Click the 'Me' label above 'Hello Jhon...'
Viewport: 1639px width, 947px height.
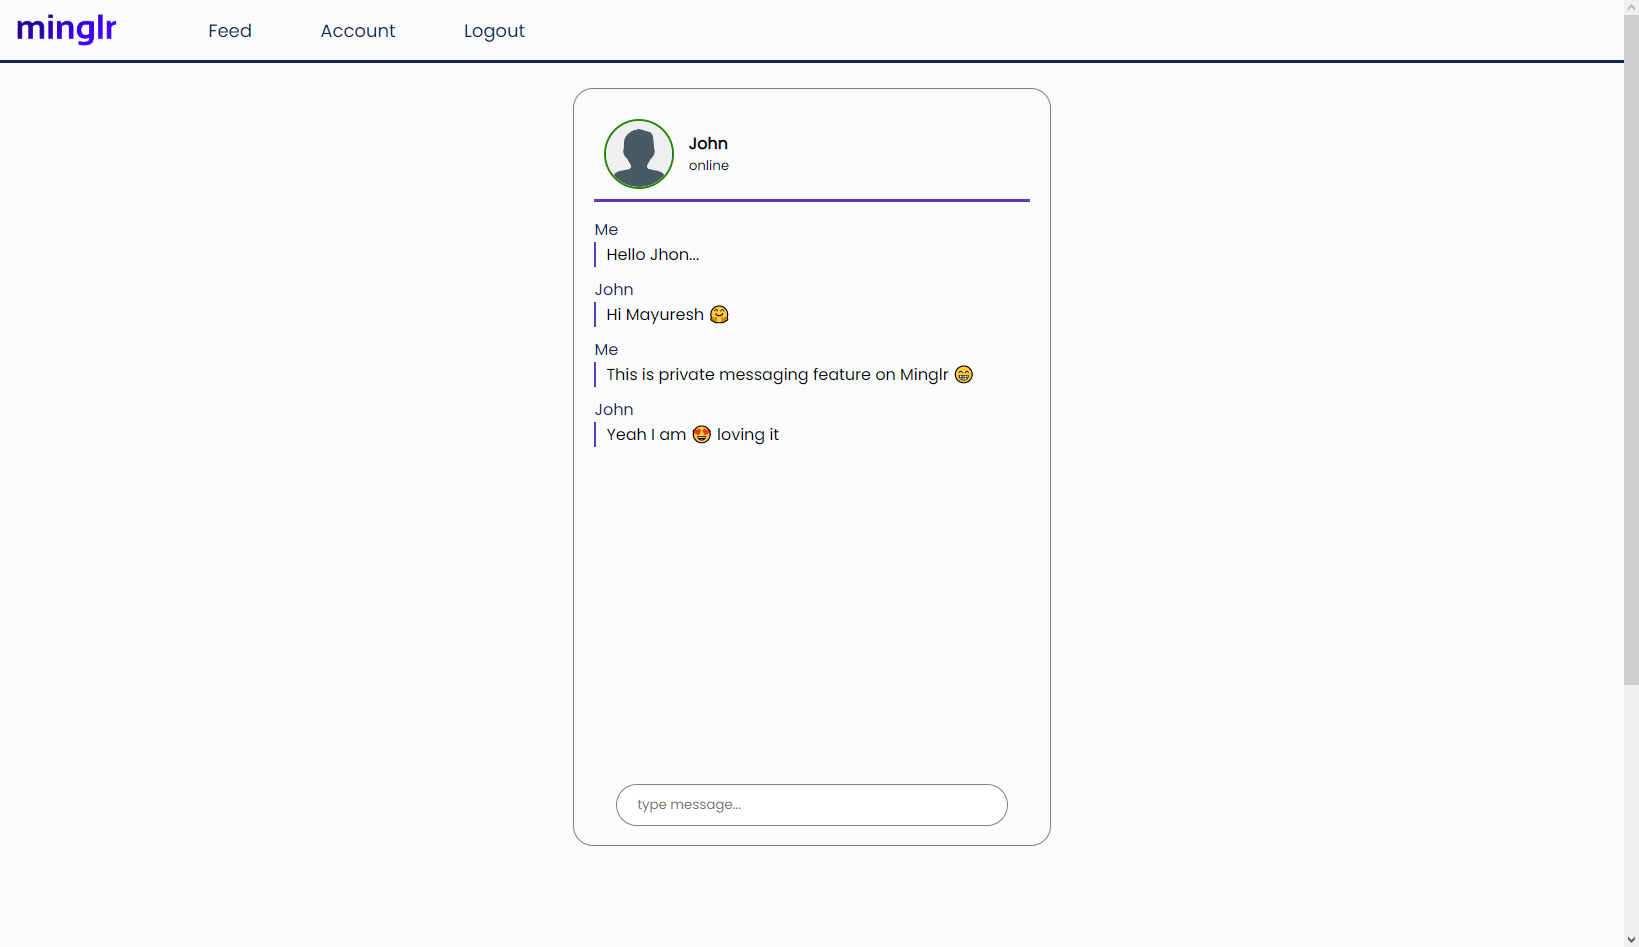point(606,230)
